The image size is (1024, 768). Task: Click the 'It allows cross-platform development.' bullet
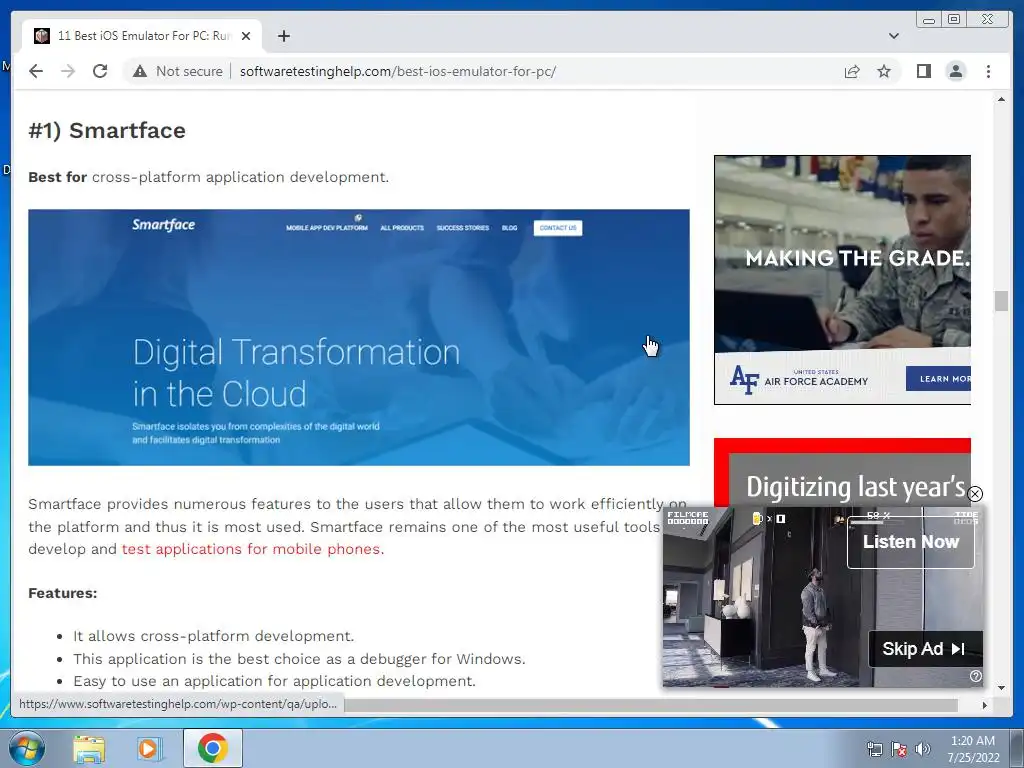[214, 636]
